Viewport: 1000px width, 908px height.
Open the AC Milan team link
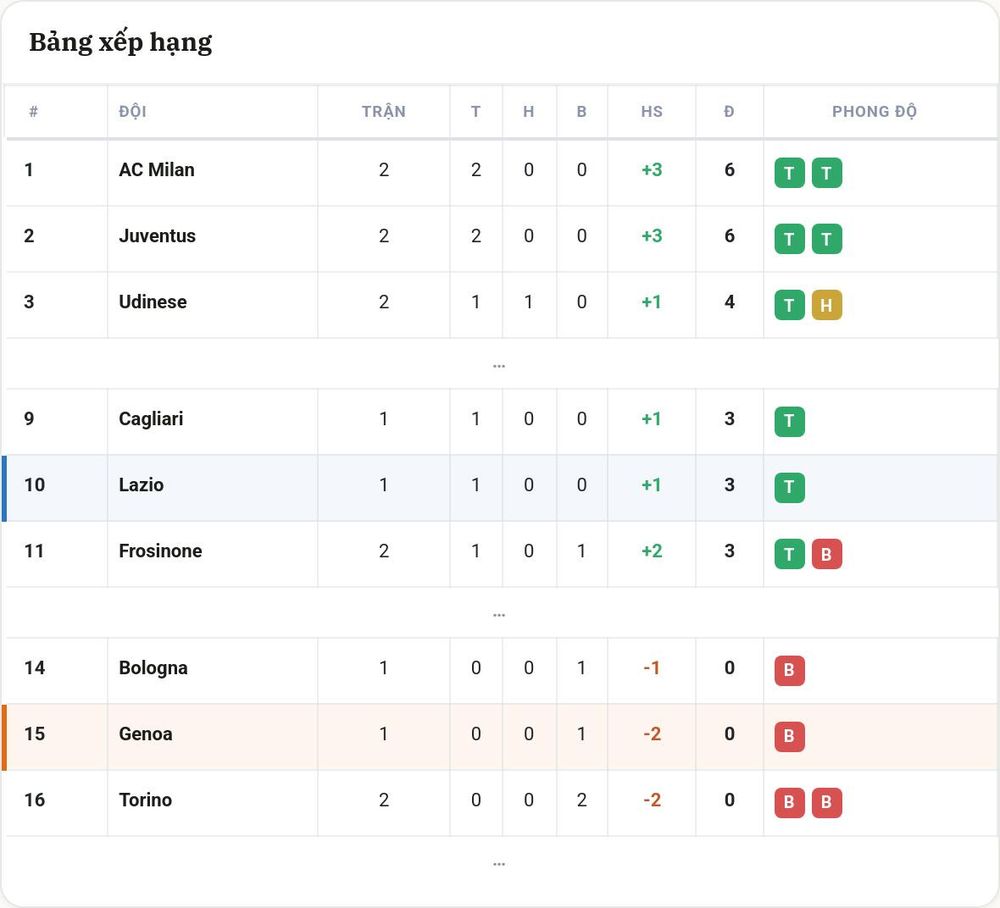(157, 170)
